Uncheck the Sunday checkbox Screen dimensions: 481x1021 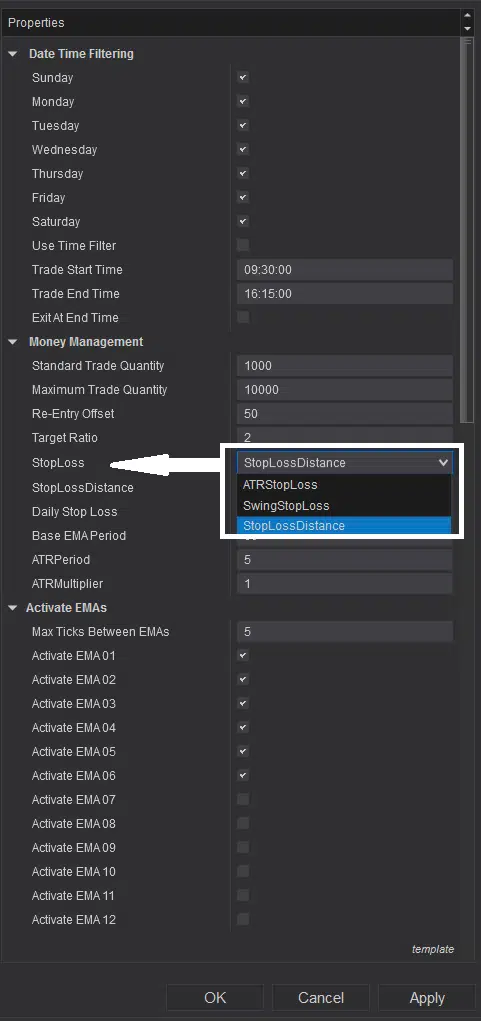click(x=243, y=77)
